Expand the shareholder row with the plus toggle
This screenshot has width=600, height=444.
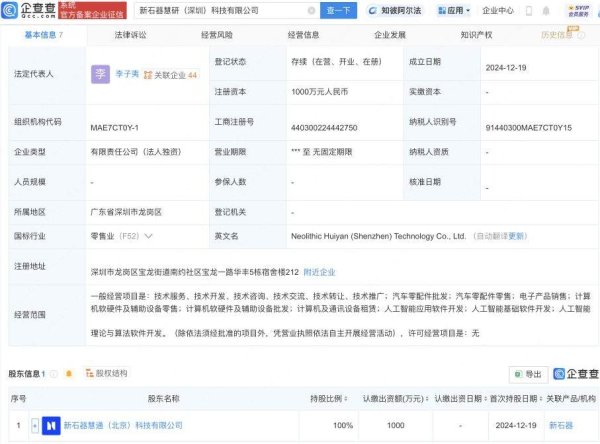35,425
